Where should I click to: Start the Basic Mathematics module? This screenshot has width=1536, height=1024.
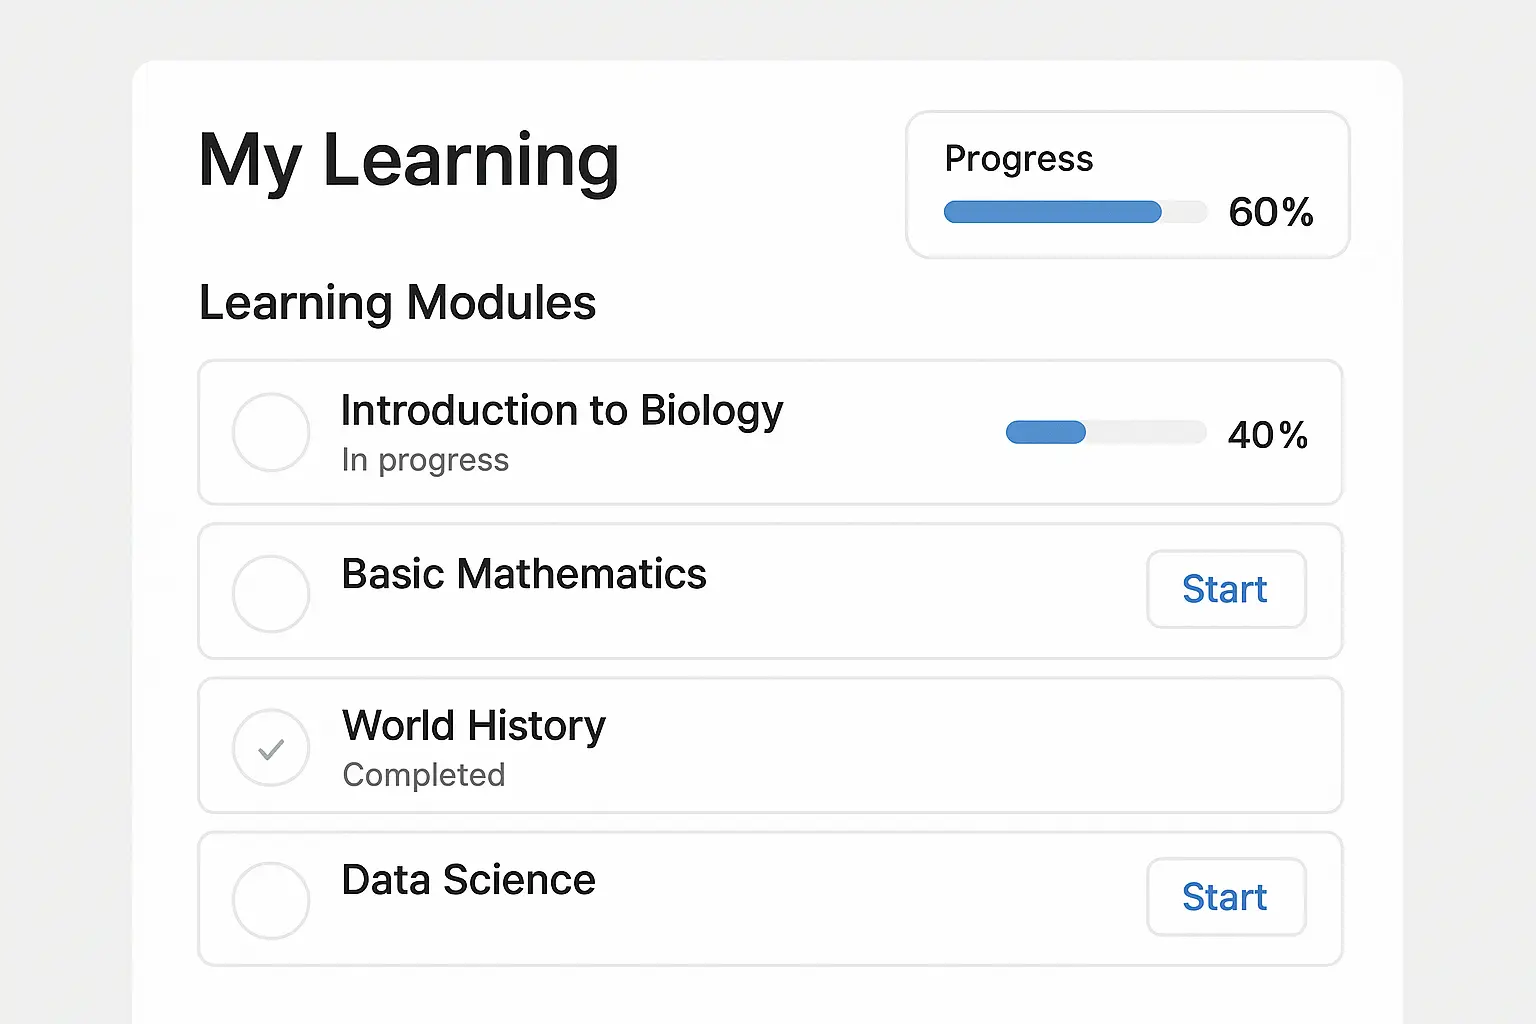[x=1226, y=590]
